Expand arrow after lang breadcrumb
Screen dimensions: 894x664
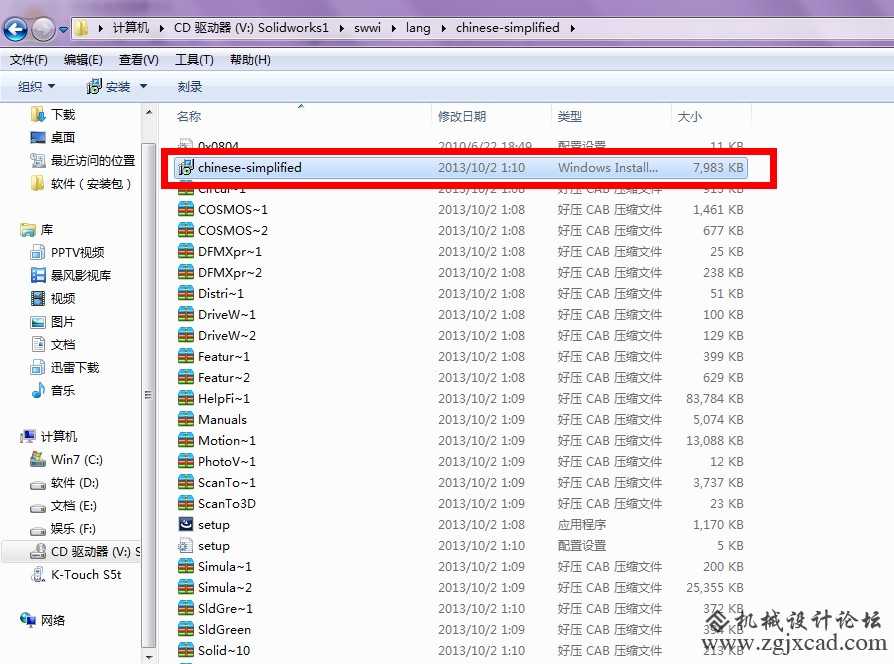click(x=443, y=28)
